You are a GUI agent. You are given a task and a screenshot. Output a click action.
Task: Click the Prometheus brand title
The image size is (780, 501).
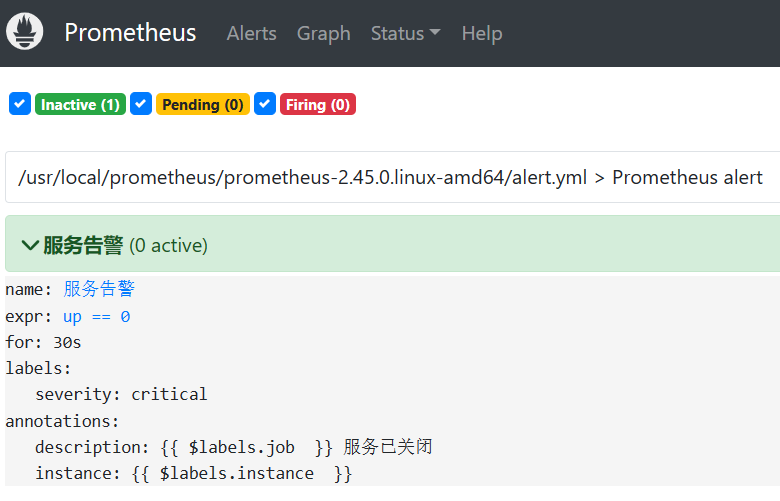tap(130, 33)
